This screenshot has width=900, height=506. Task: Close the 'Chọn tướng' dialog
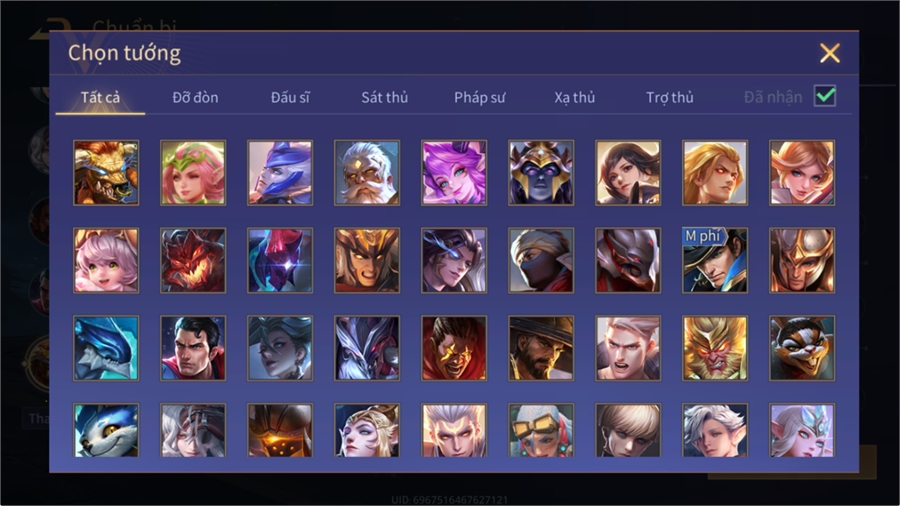[830, 53]
